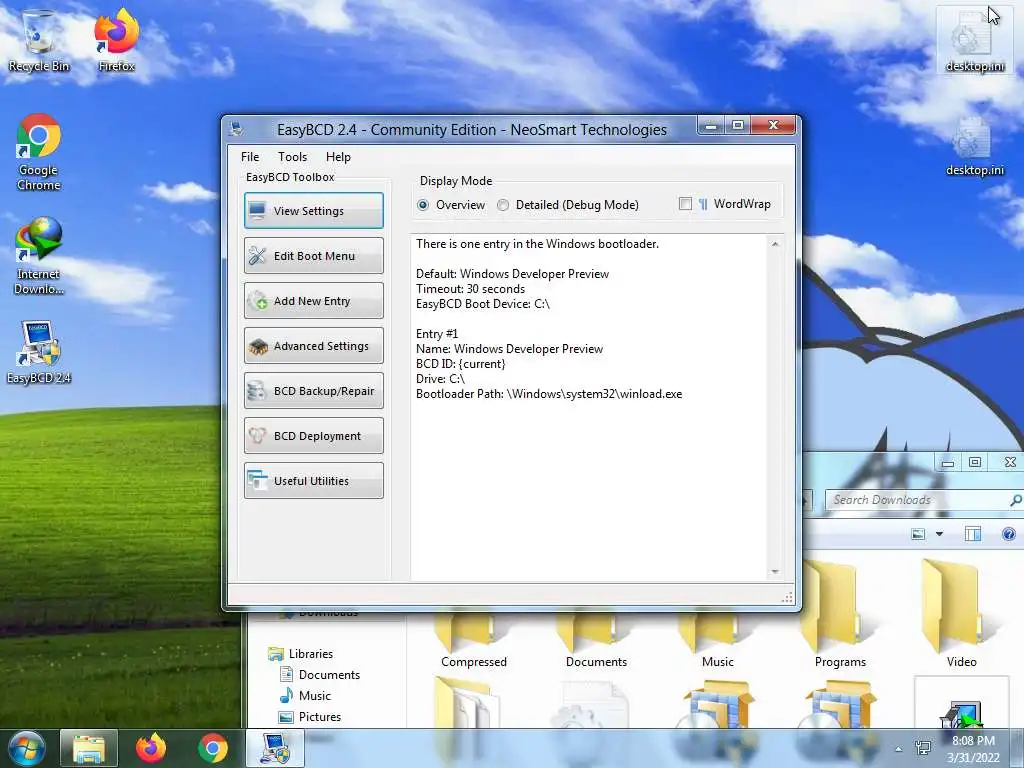Viewport: 1024px width, 768px height.
Task: Select the Overview display mode
Action: [451, 204]
